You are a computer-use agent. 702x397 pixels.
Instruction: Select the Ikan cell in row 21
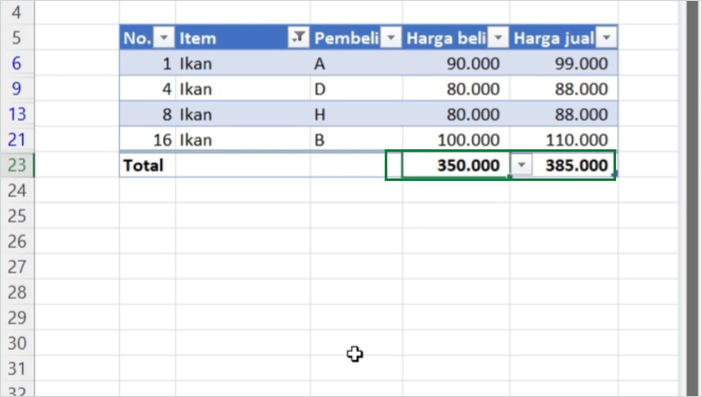[243, 140]
